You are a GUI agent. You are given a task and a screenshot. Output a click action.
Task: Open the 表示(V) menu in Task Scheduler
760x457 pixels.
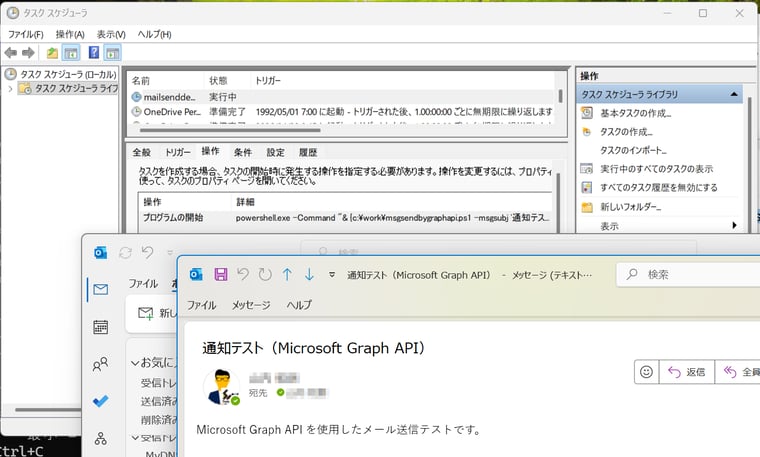coord(111,34)
